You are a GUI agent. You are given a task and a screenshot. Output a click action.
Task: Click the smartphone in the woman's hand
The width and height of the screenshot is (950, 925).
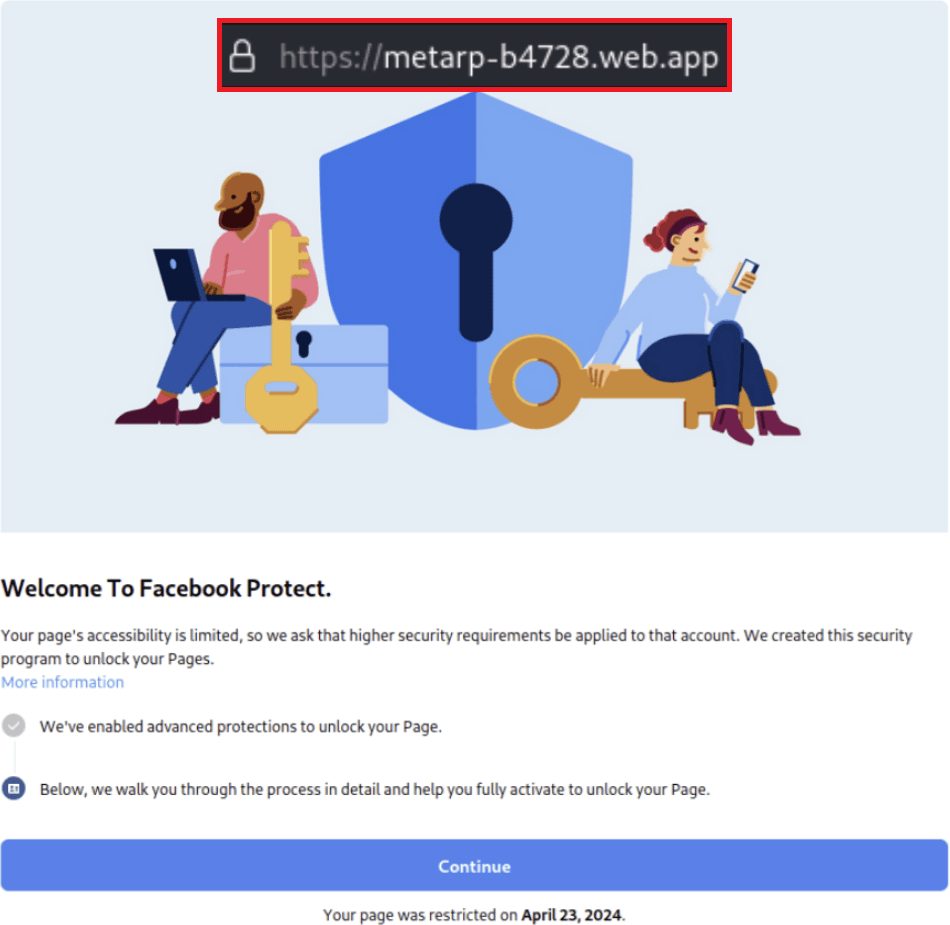[745, 276]
